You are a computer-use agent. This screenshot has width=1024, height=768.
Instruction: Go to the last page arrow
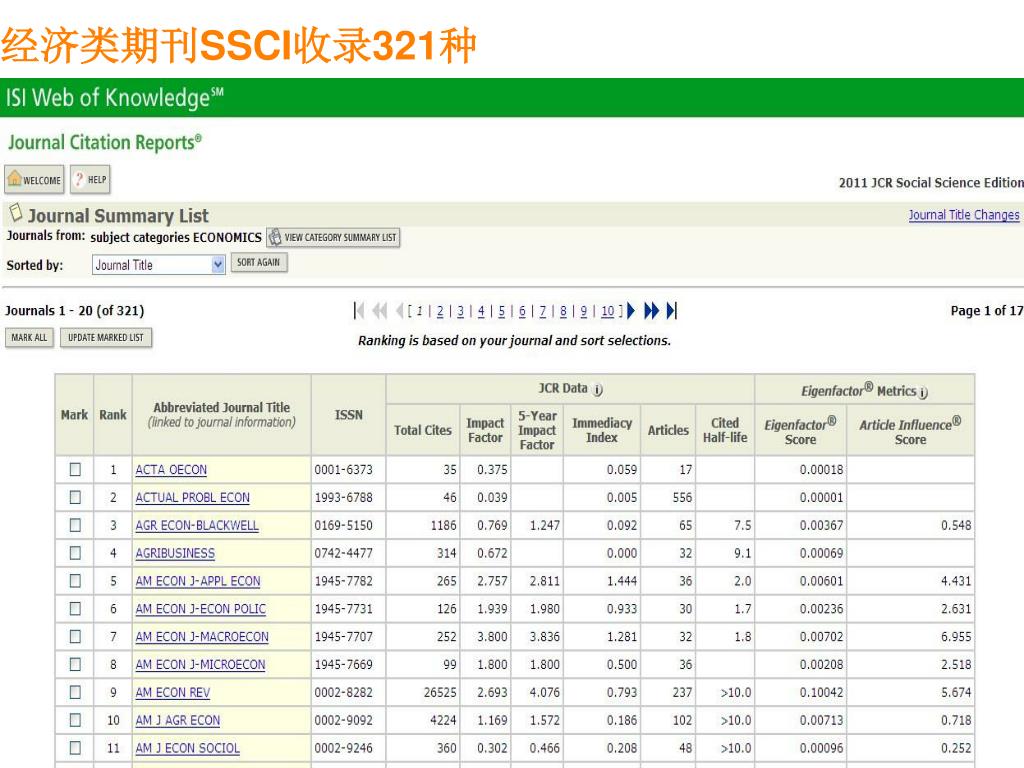click(x=672, y=311)
